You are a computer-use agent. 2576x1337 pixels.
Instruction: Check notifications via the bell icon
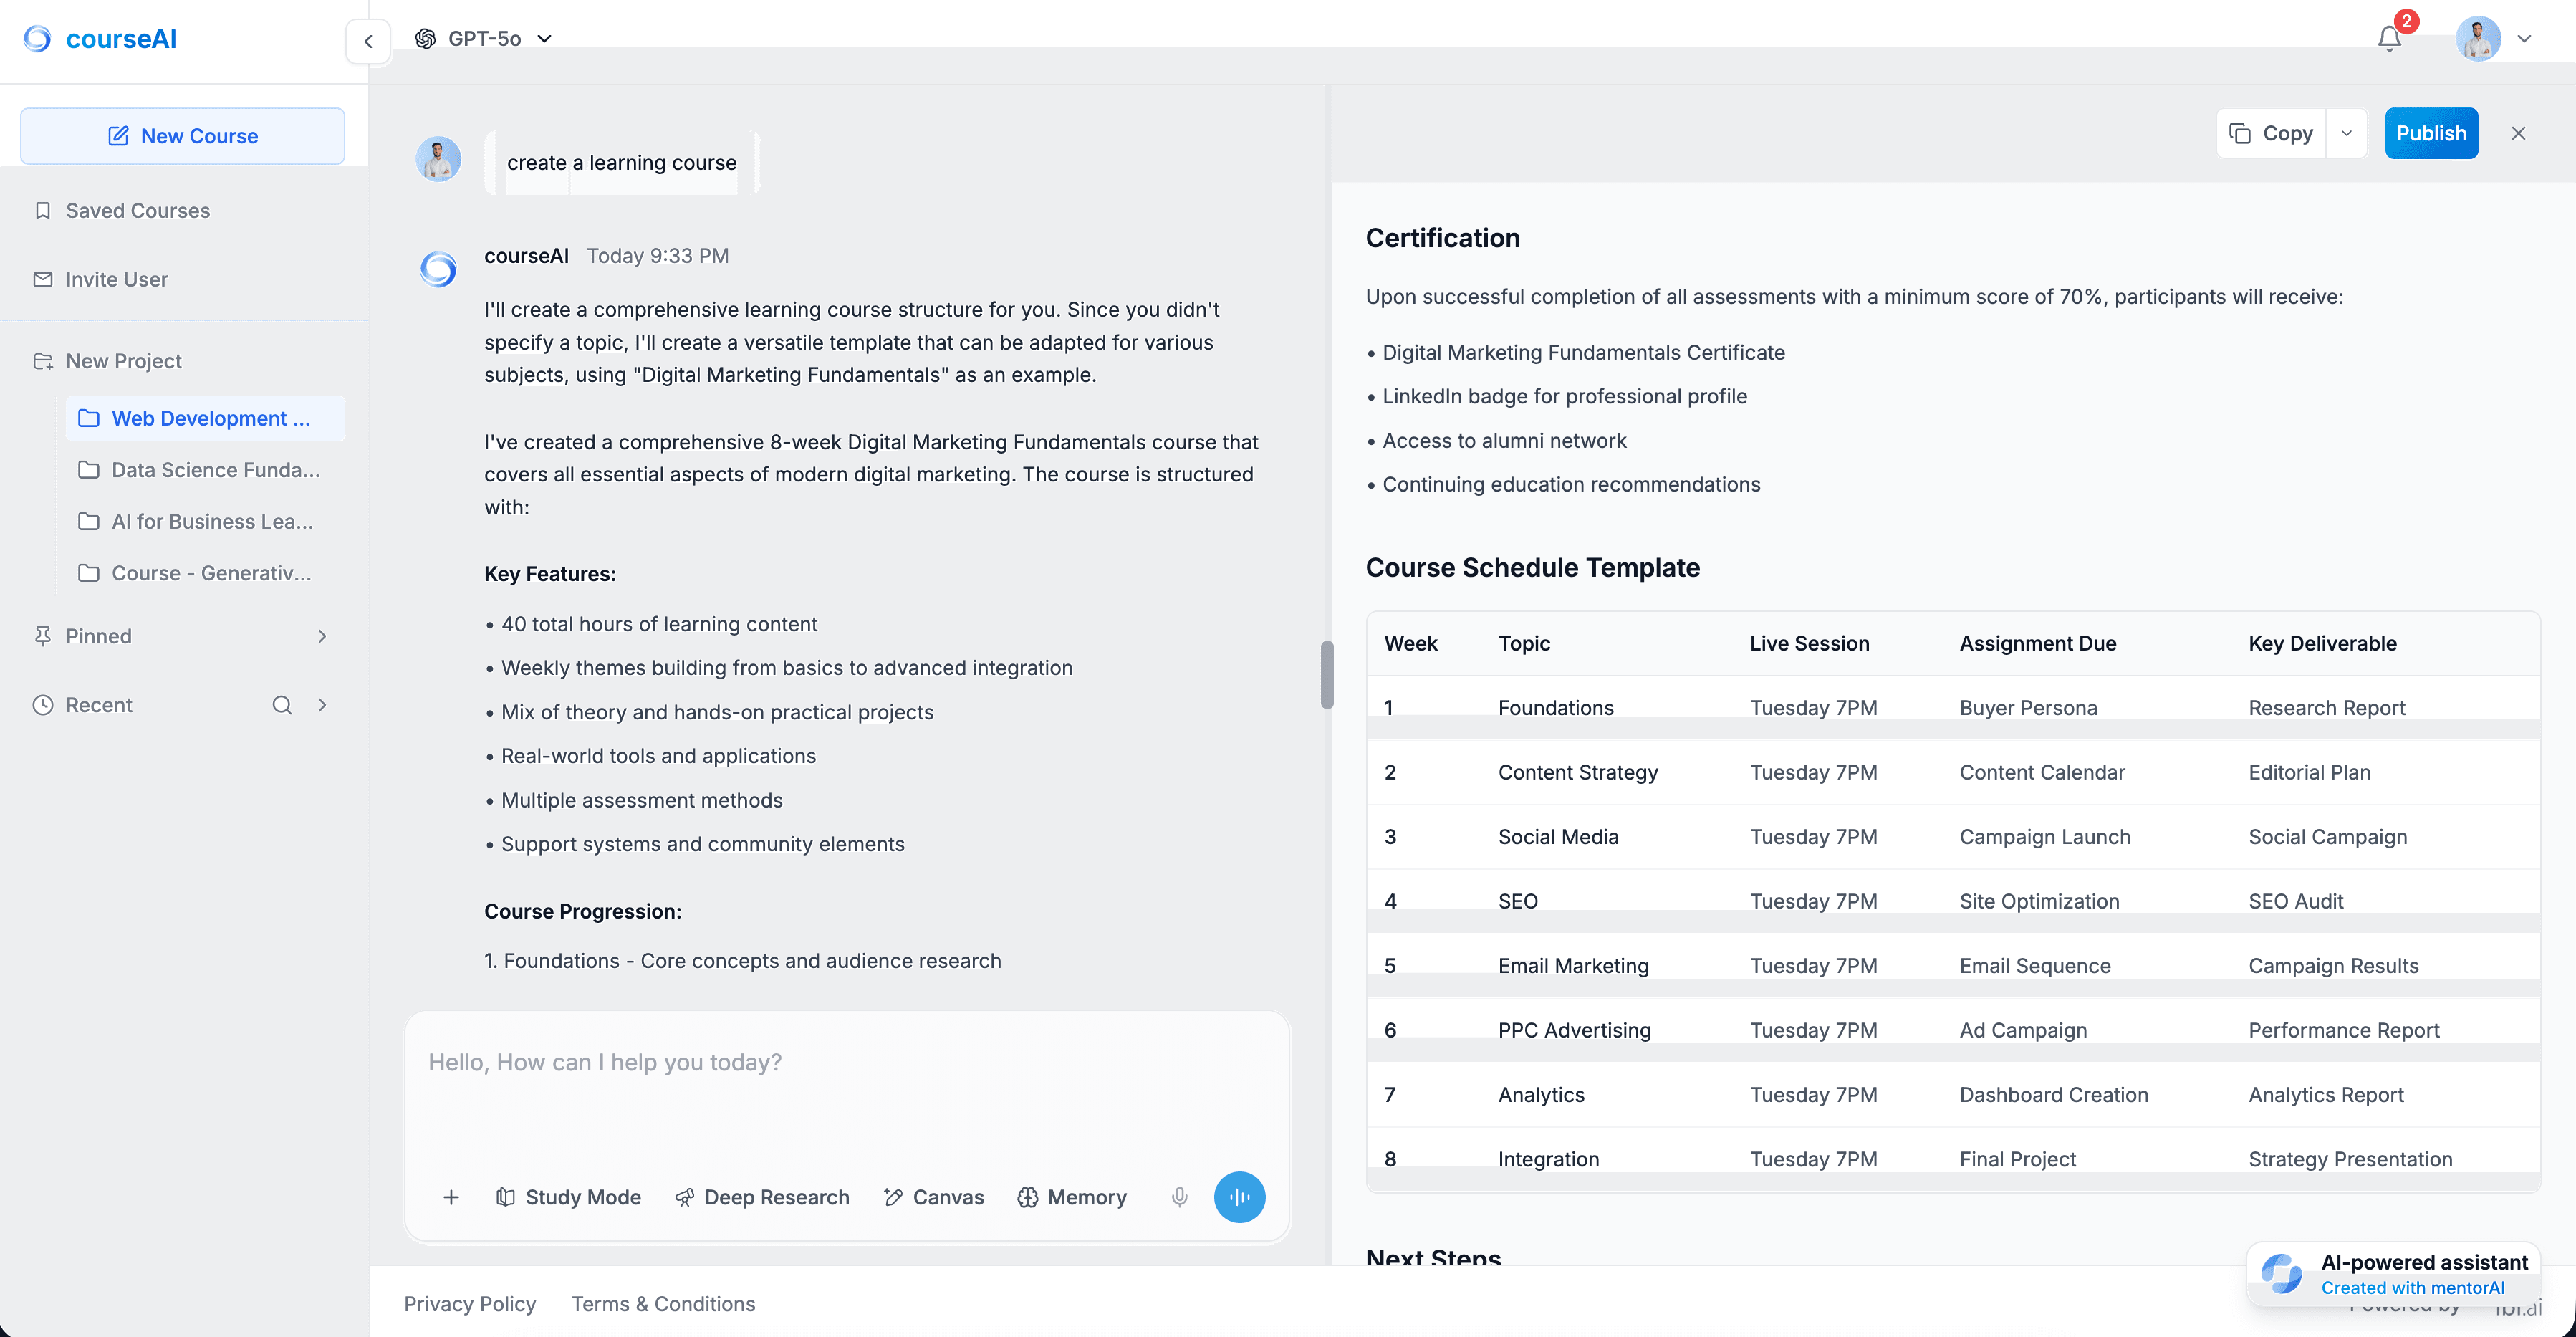tap(2388, 39)
